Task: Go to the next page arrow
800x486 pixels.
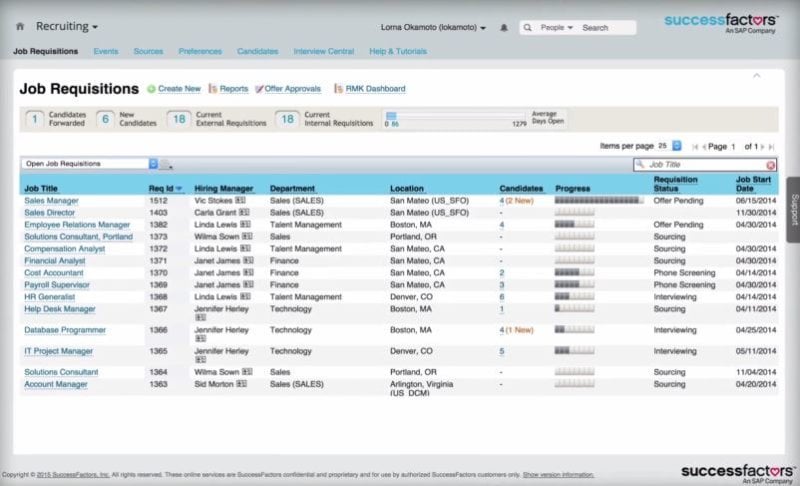Action: [763, 147]
